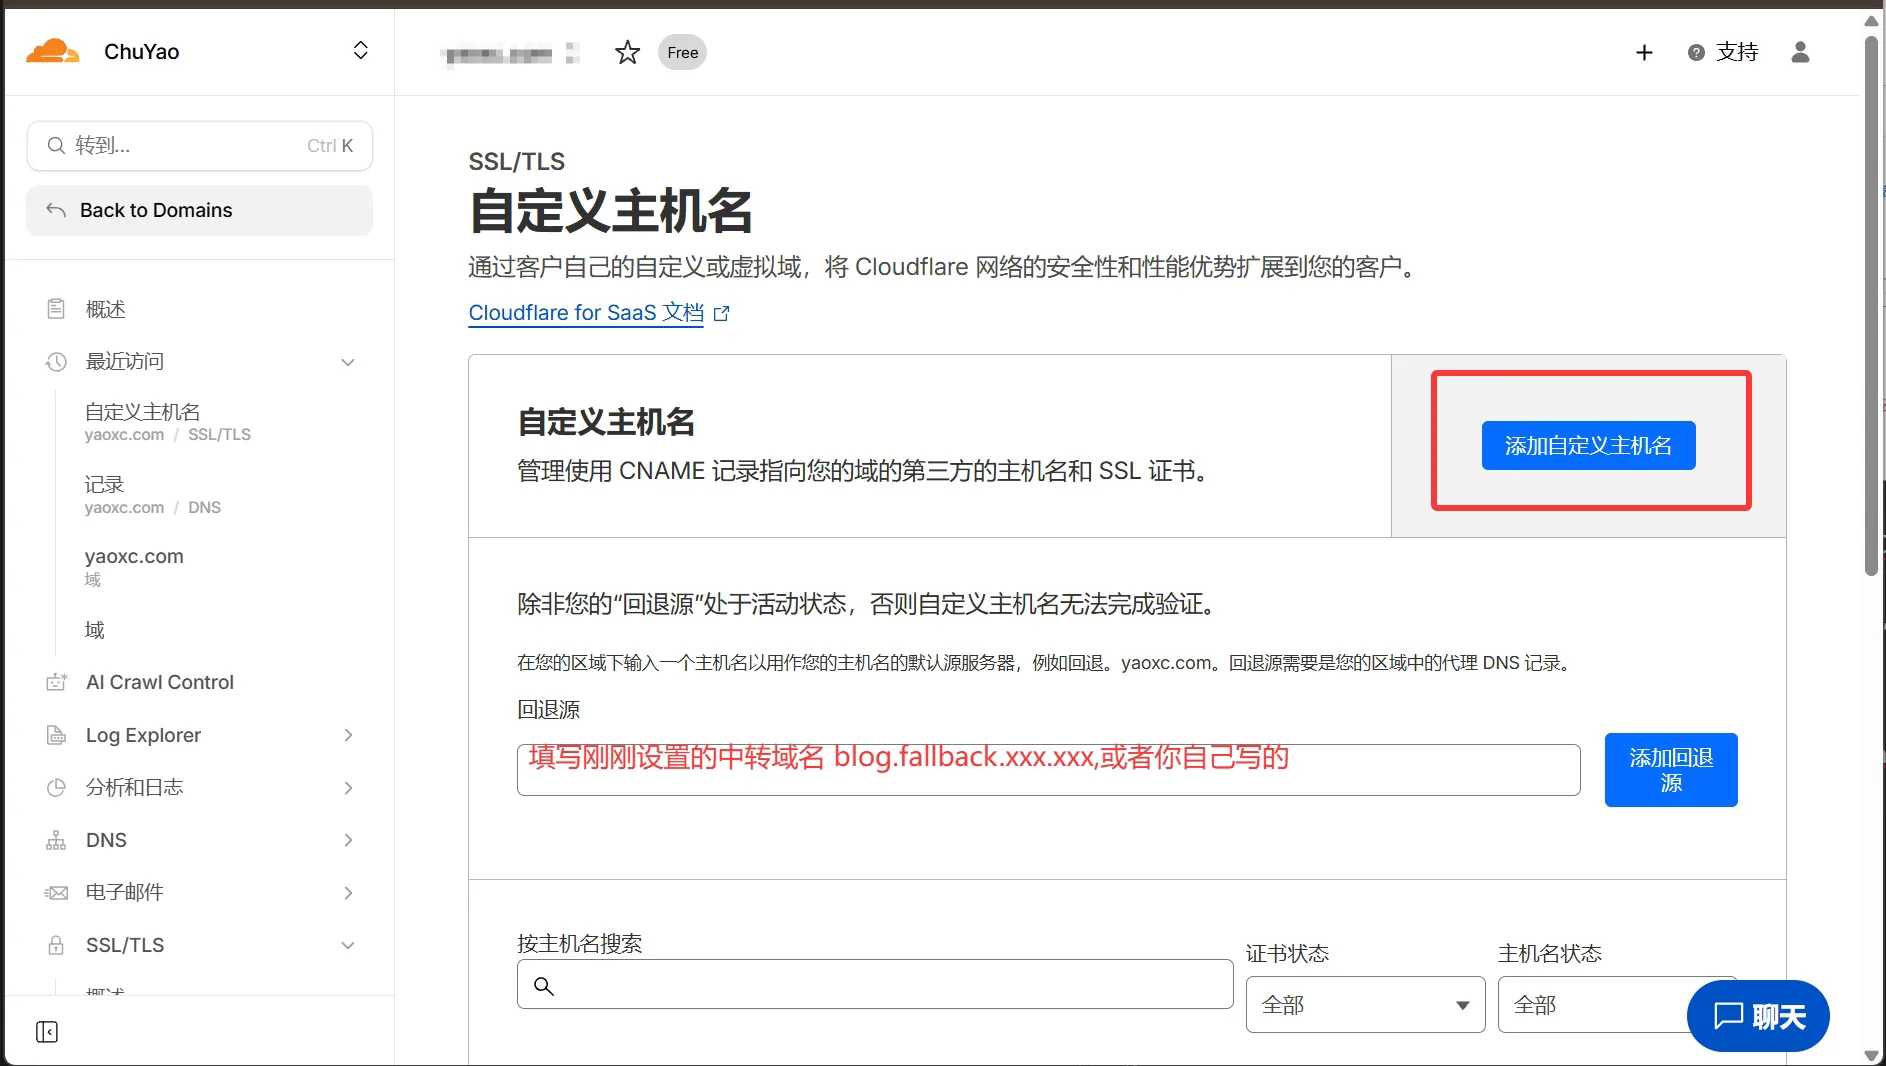Open recent yaoxc.com 域 entry
This screenshot has width=1886, height=1066.
pos(134,566)
